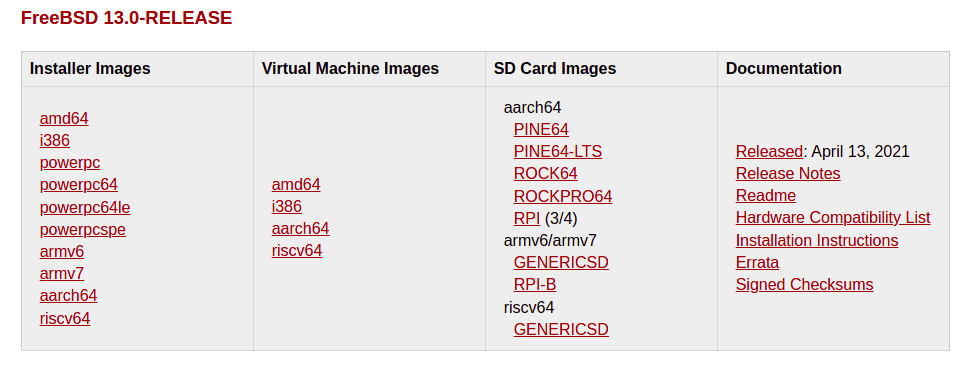Screen dimensions: 968x371
Task: Open the powerpcspe installer image link
Action: [83, 230]
